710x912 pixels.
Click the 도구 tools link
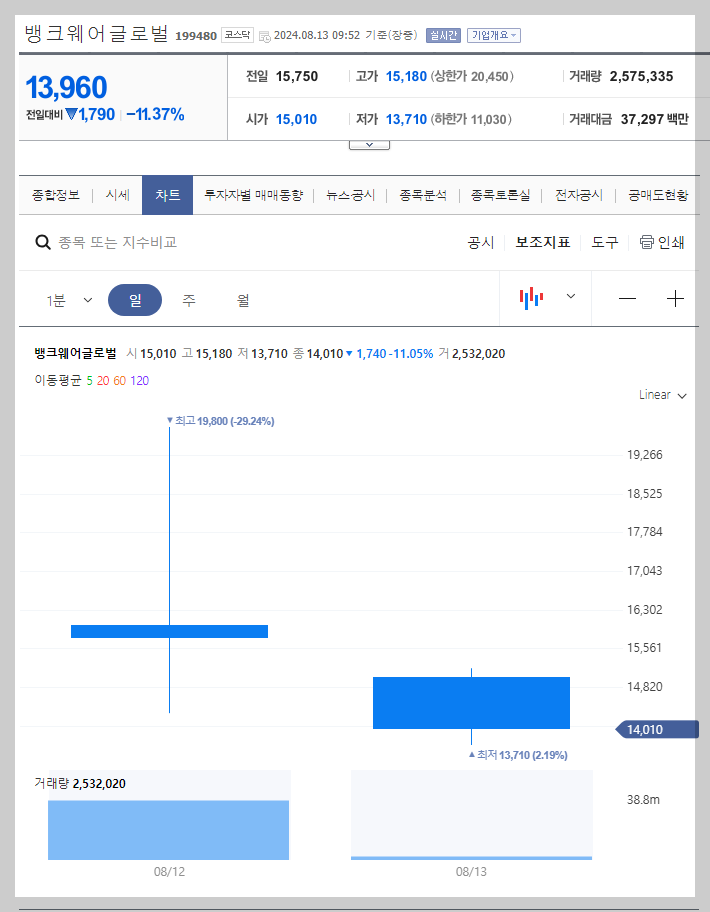click(x=604, y=242)
